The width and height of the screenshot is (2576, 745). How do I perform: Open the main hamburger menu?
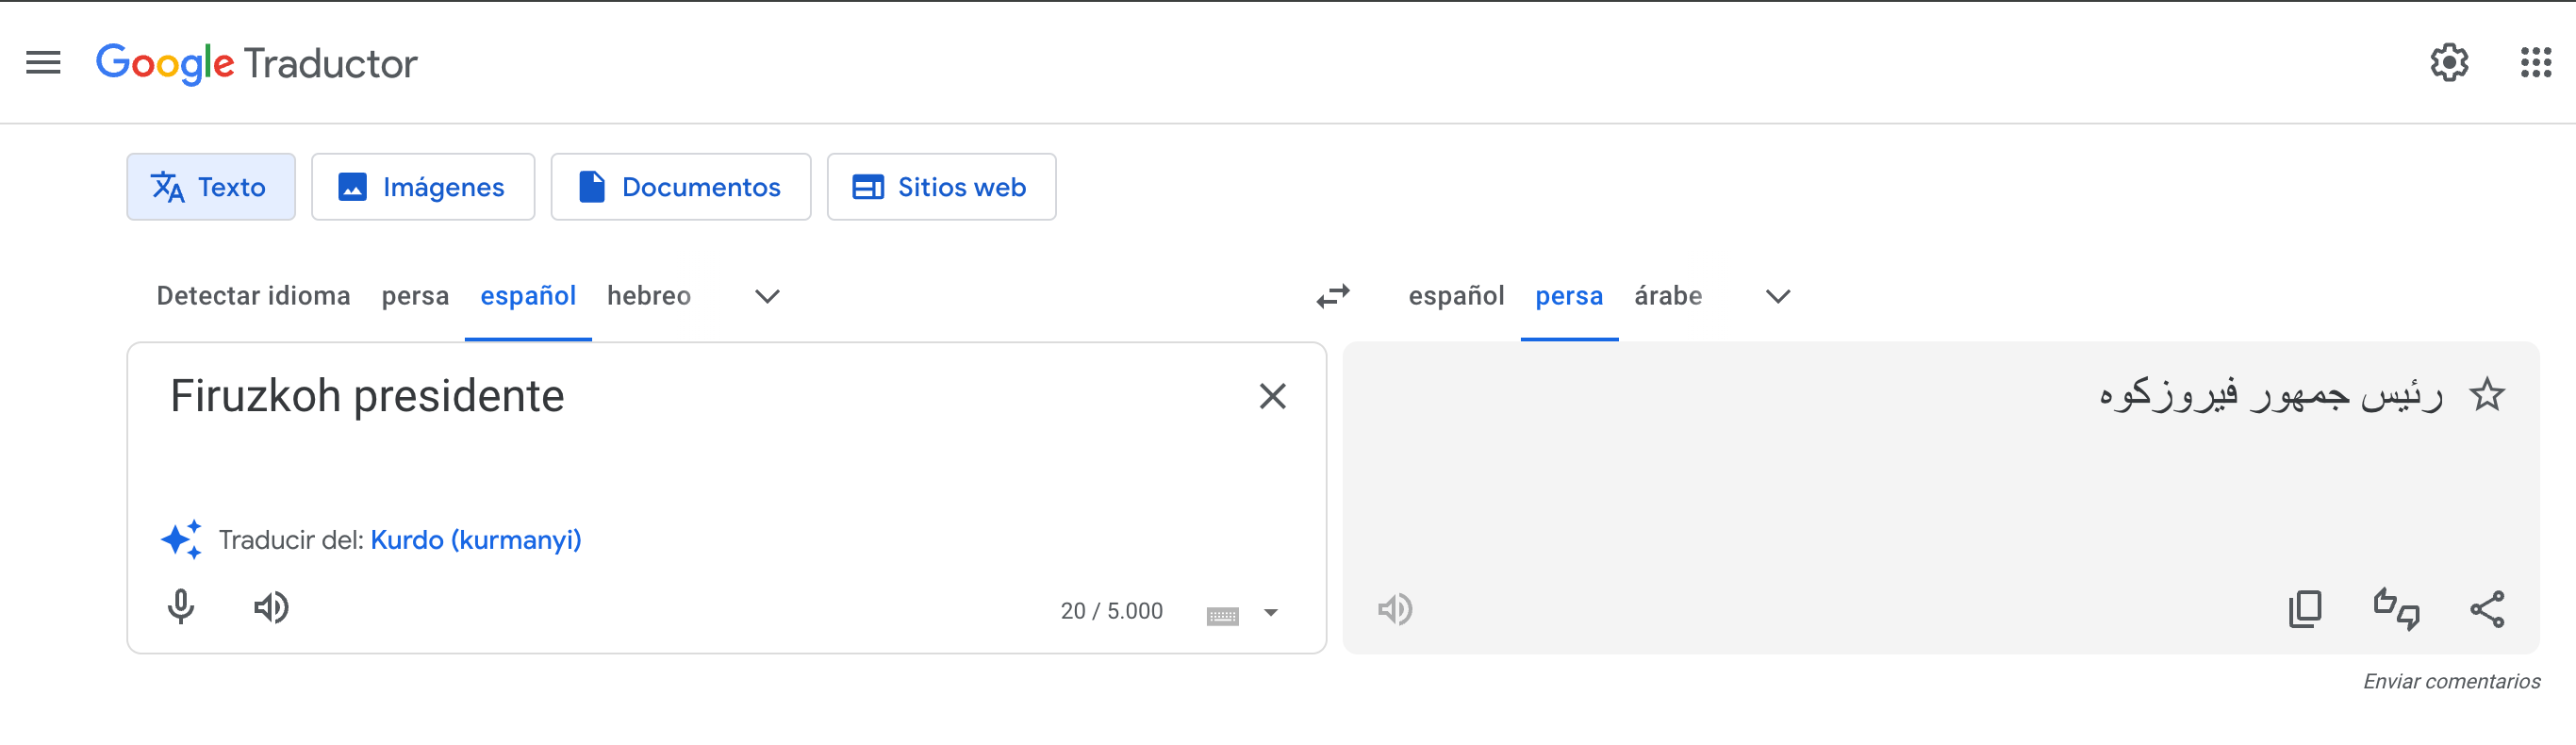[x=43, y=63]
